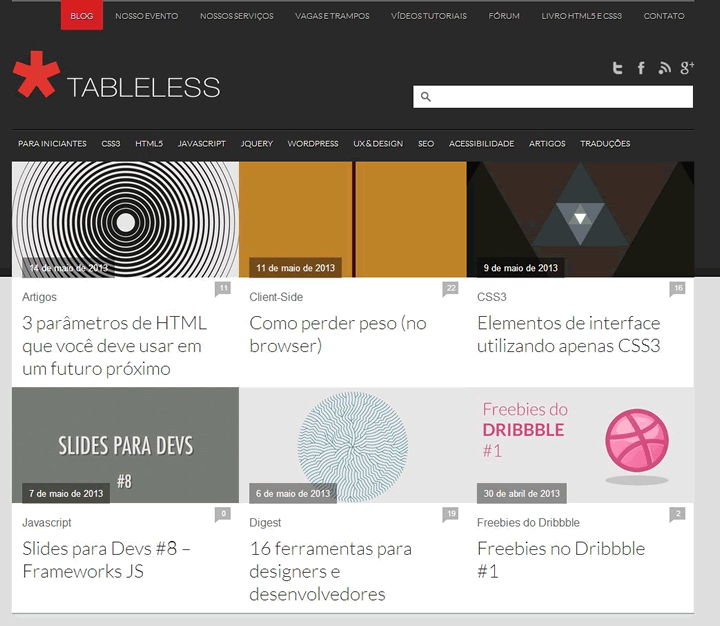Open the Twitter social icon
This screenshot has height=626, width=720.
pos(618,68)
